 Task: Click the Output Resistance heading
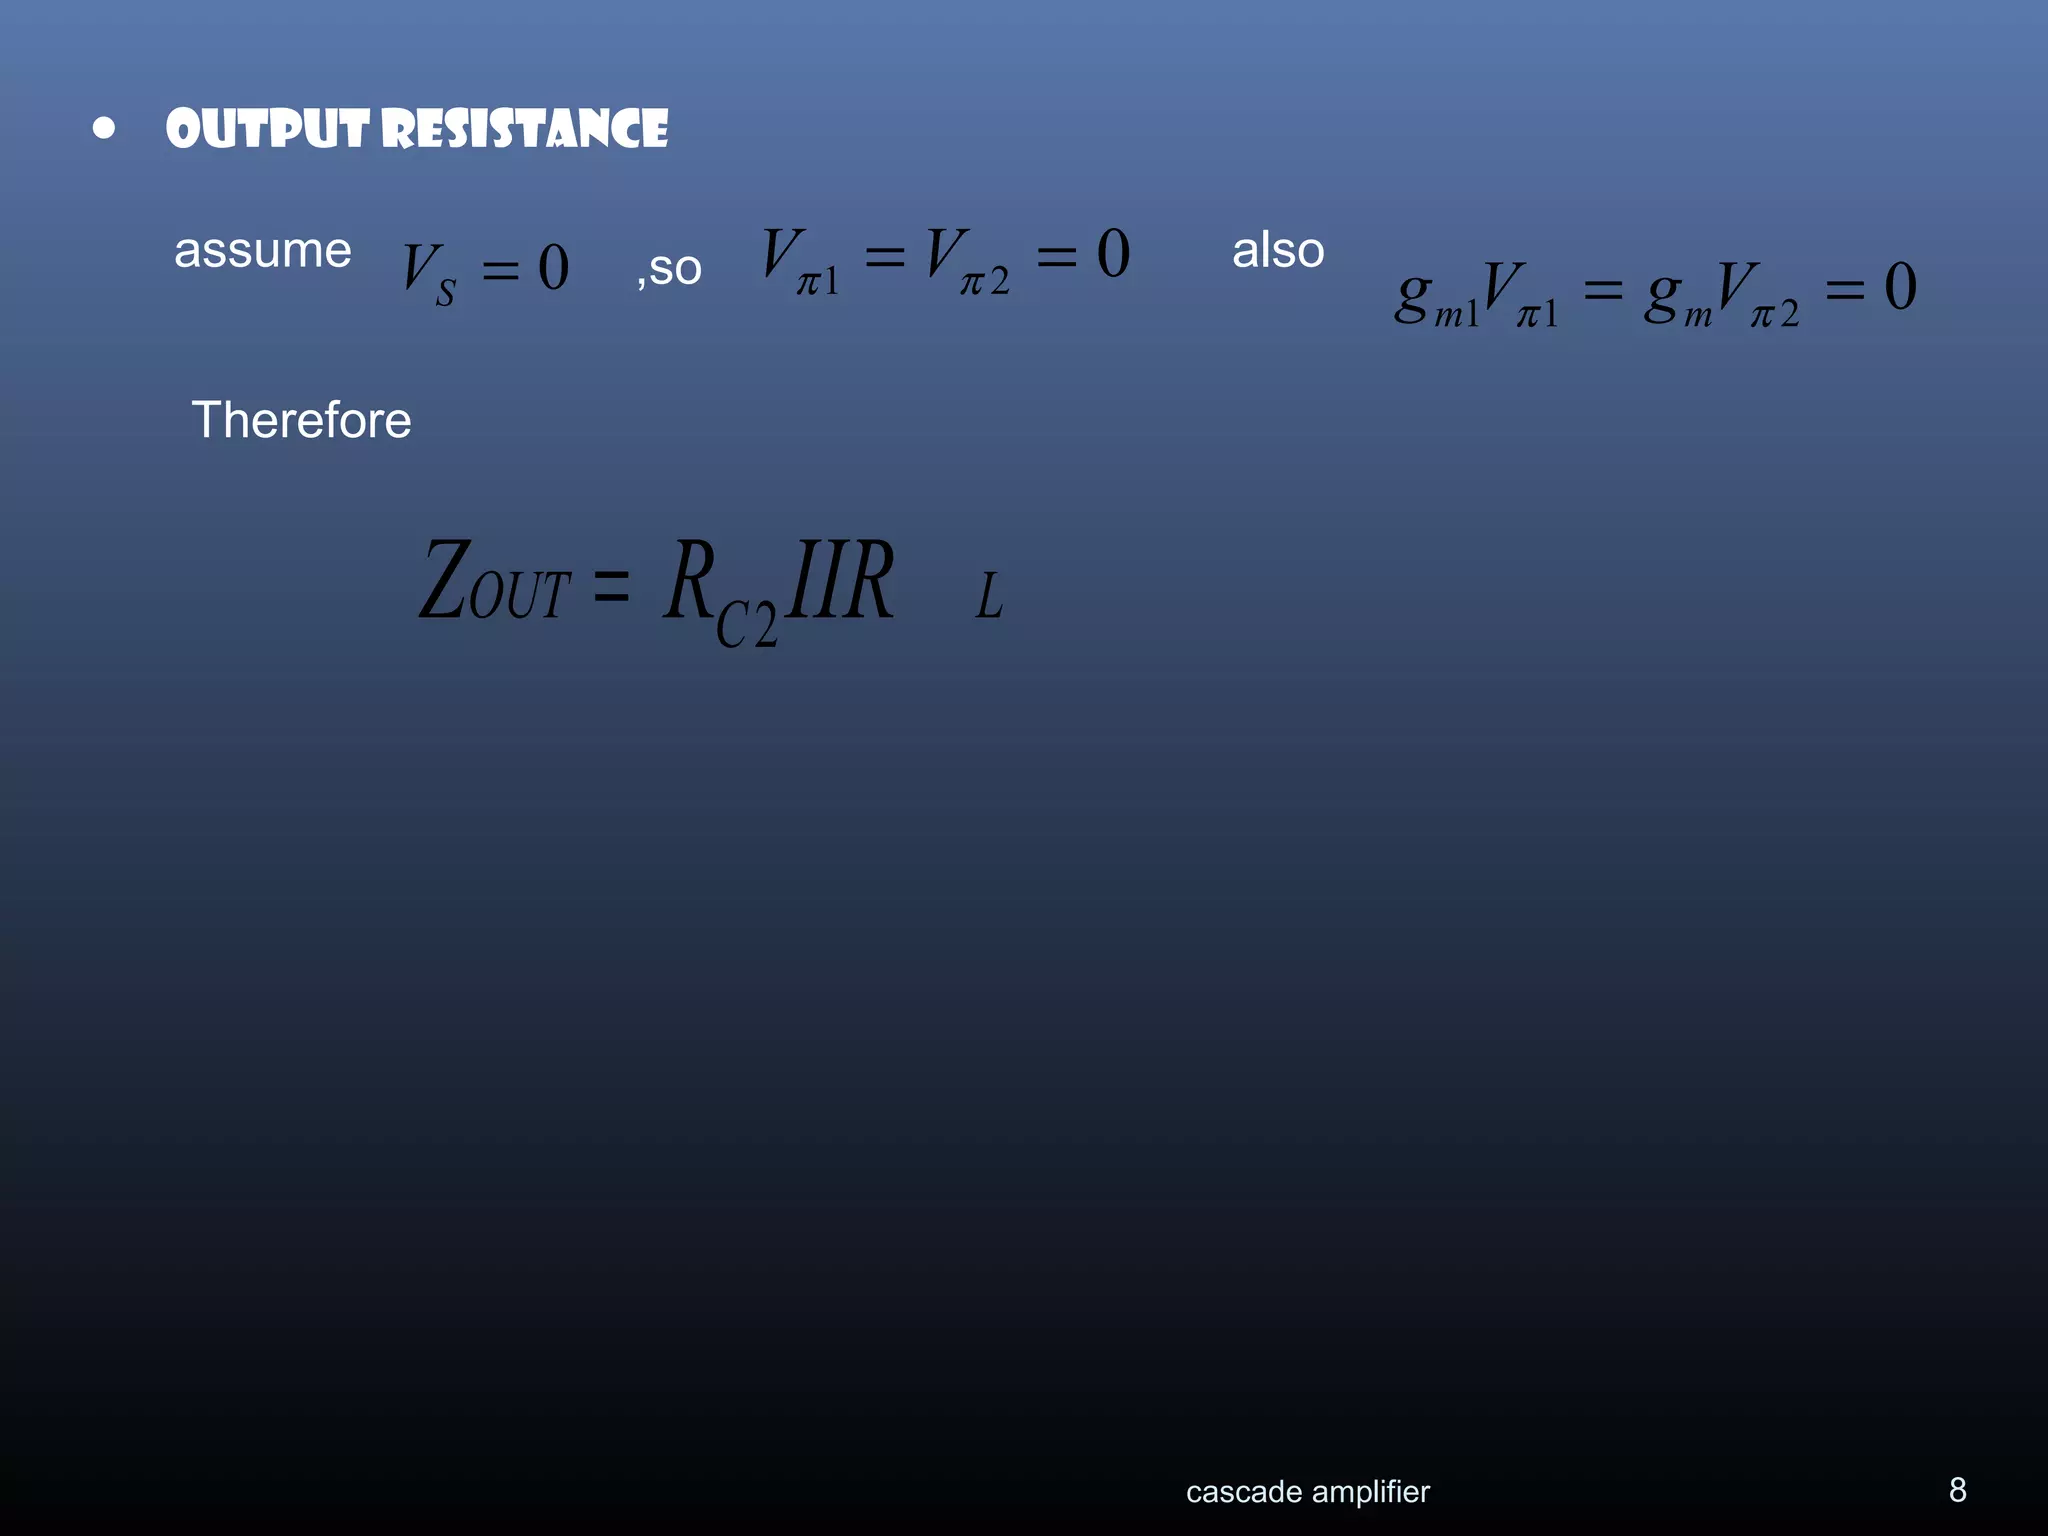(417, 129)
